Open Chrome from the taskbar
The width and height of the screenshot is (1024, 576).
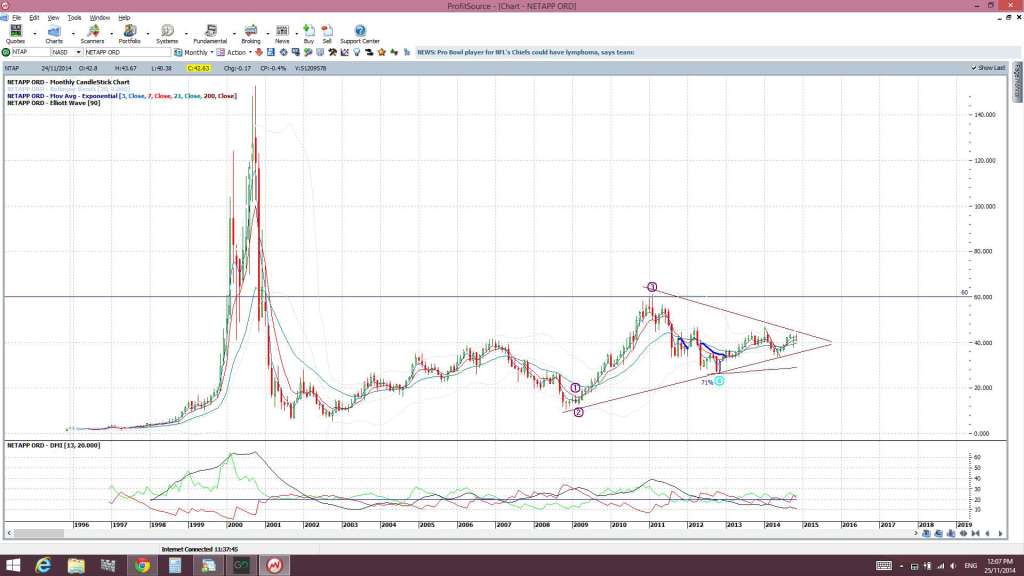point(142,566)
